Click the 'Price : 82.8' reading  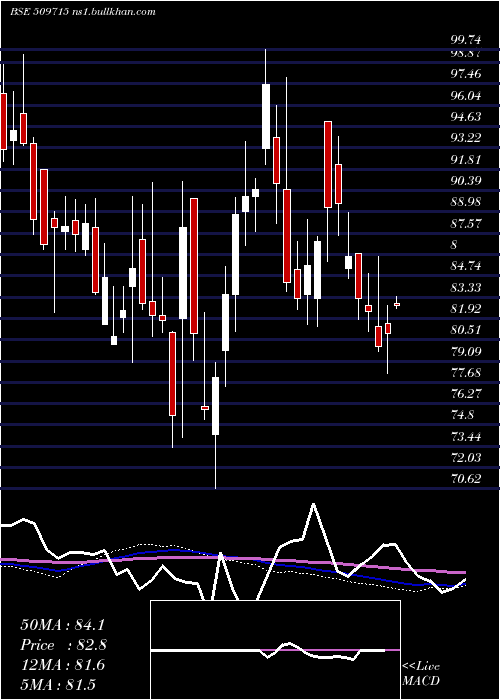64,645
